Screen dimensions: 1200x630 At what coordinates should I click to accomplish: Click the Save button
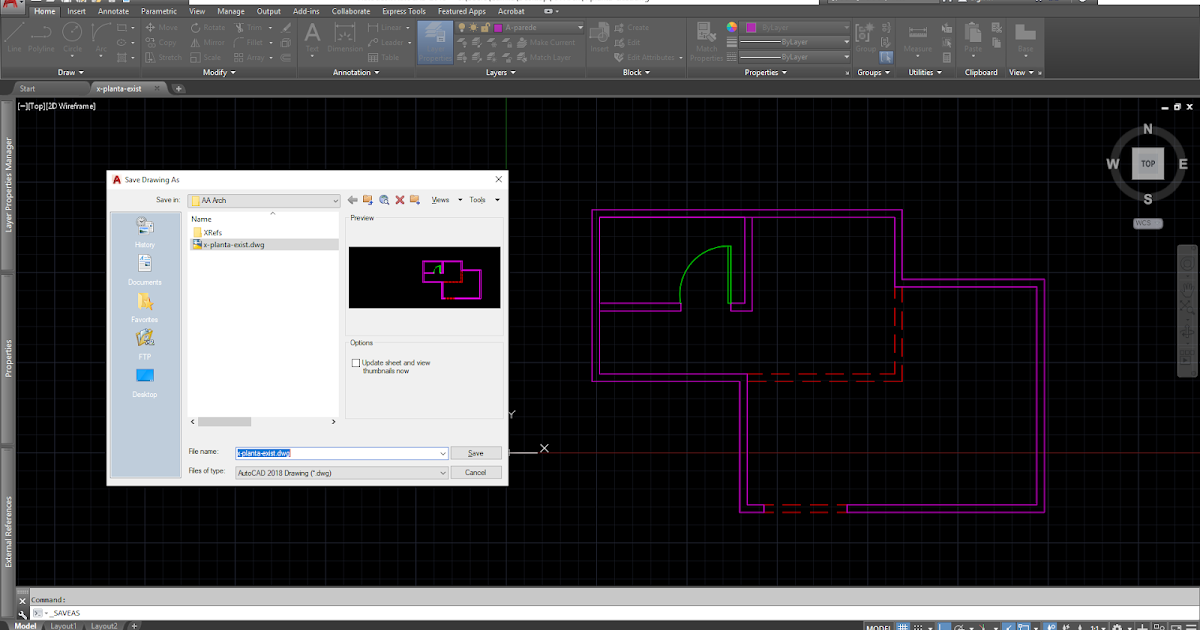click(476, 452)
